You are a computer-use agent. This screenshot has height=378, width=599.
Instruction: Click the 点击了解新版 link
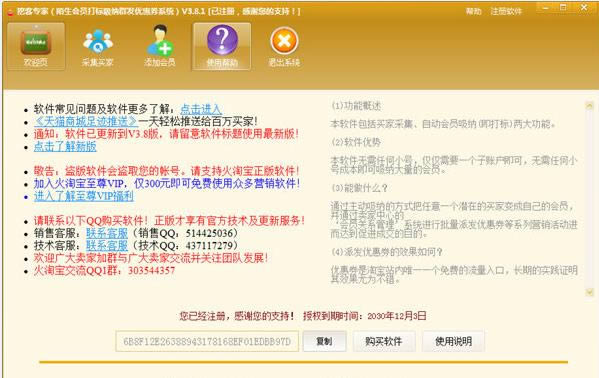pyautogui.click(x=65, y=146)
